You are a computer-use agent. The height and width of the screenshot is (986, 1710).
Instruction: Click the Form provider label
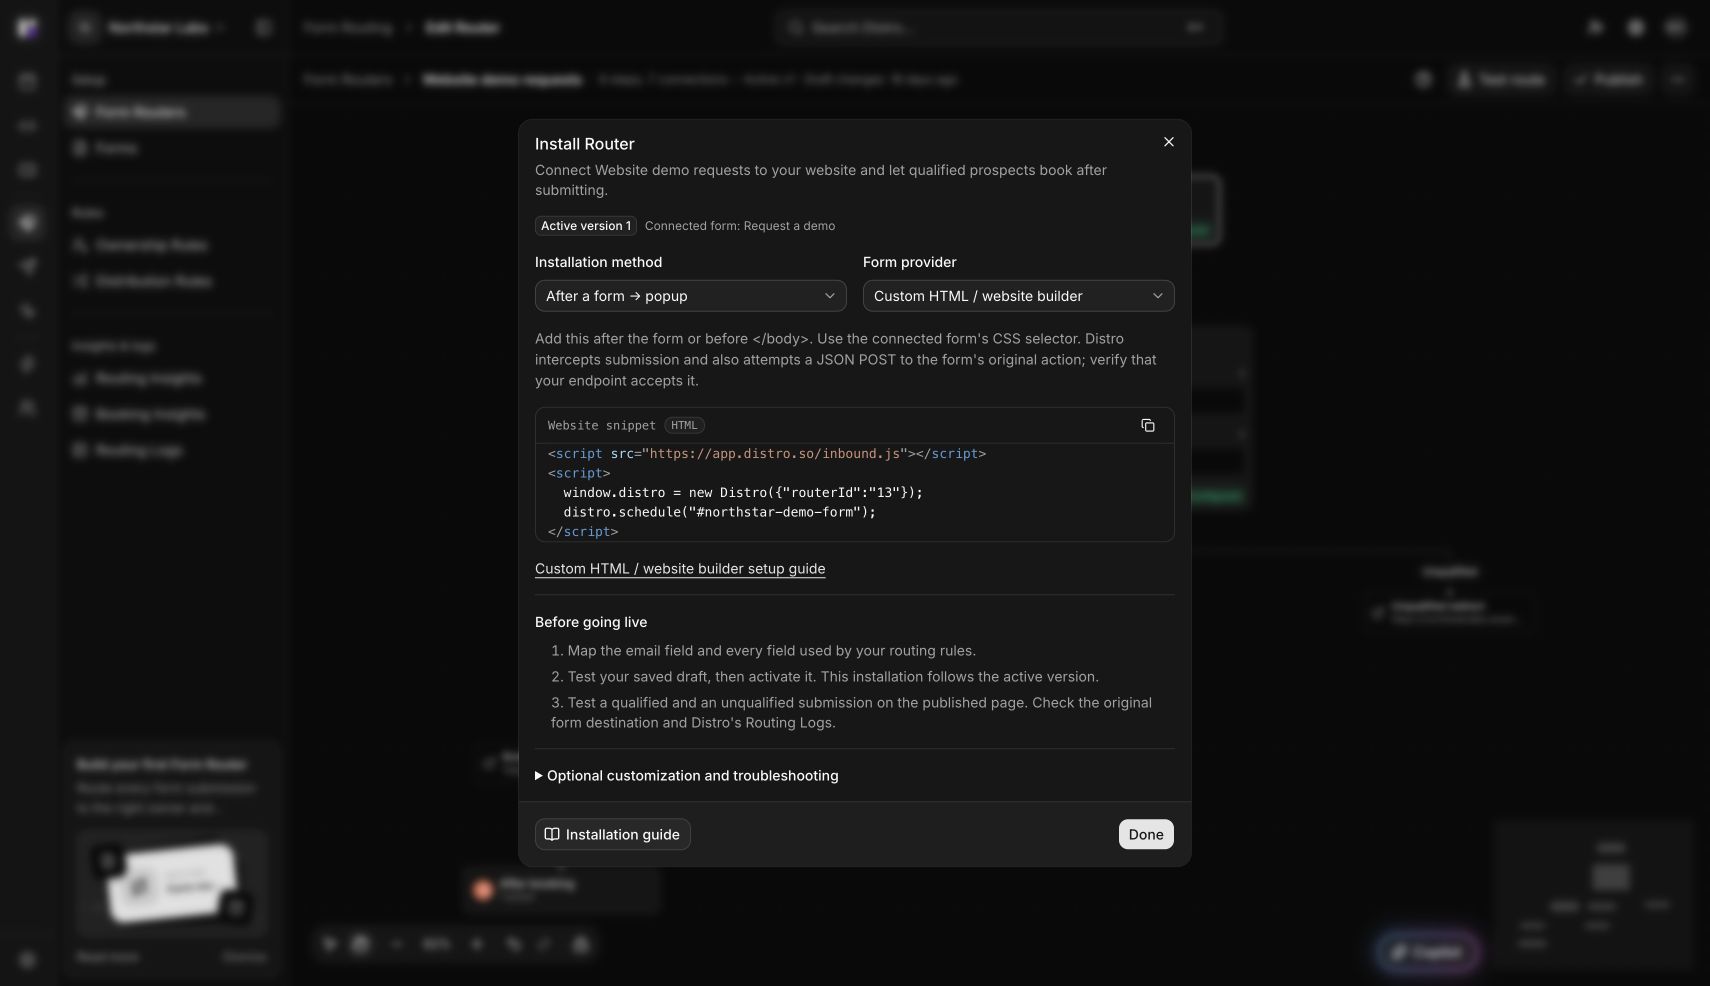click(910, 262)
